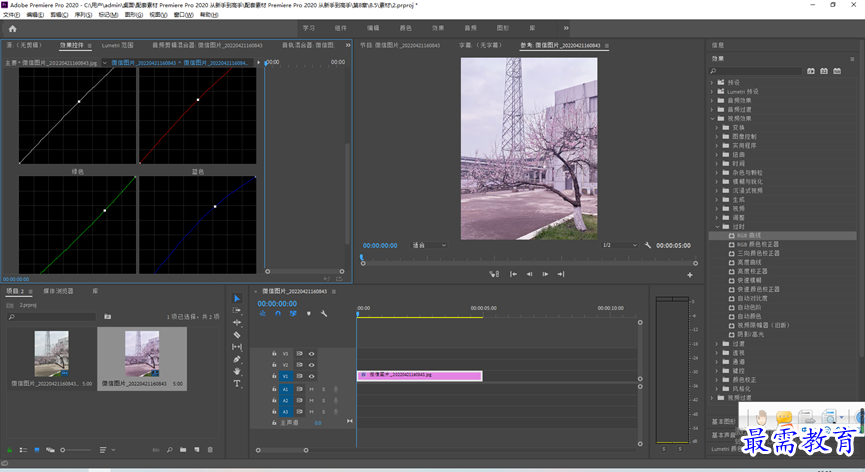Step back one frame in Program Monitor
865x472 pixels.
529,274
